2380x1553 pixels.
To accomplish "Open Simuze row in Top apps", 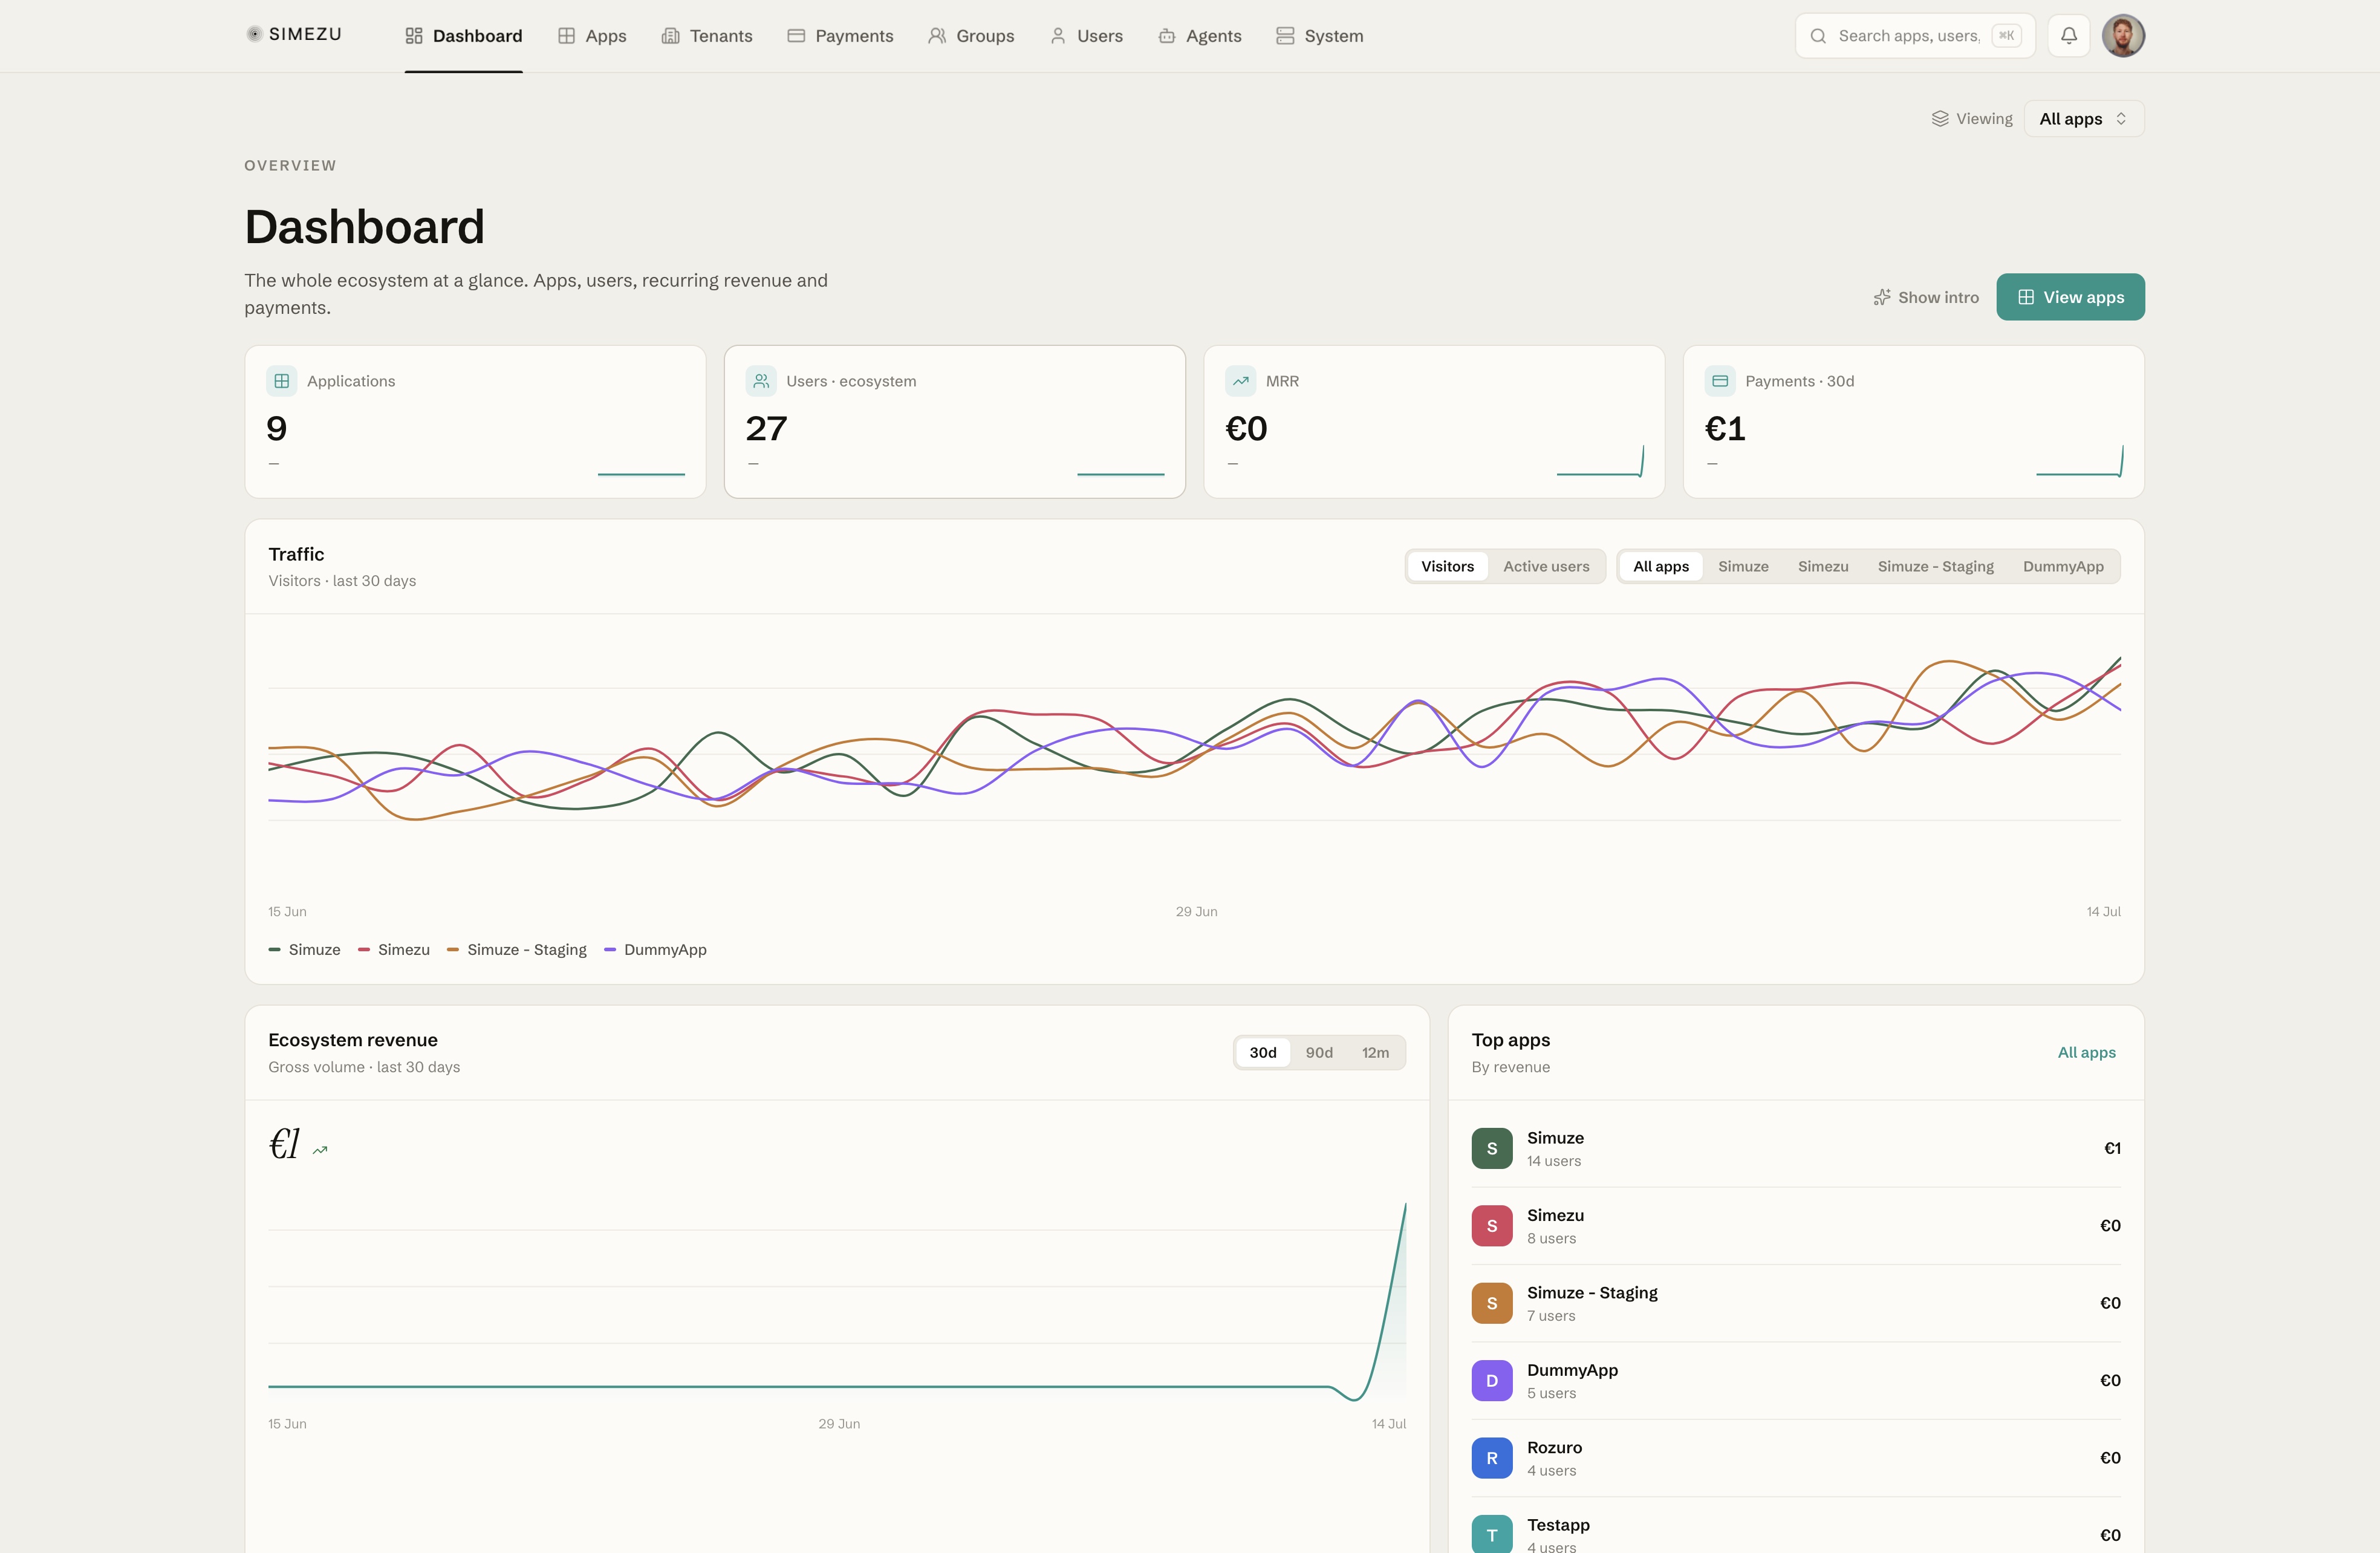I will pyautogui.click(x=1796, y=1148).
